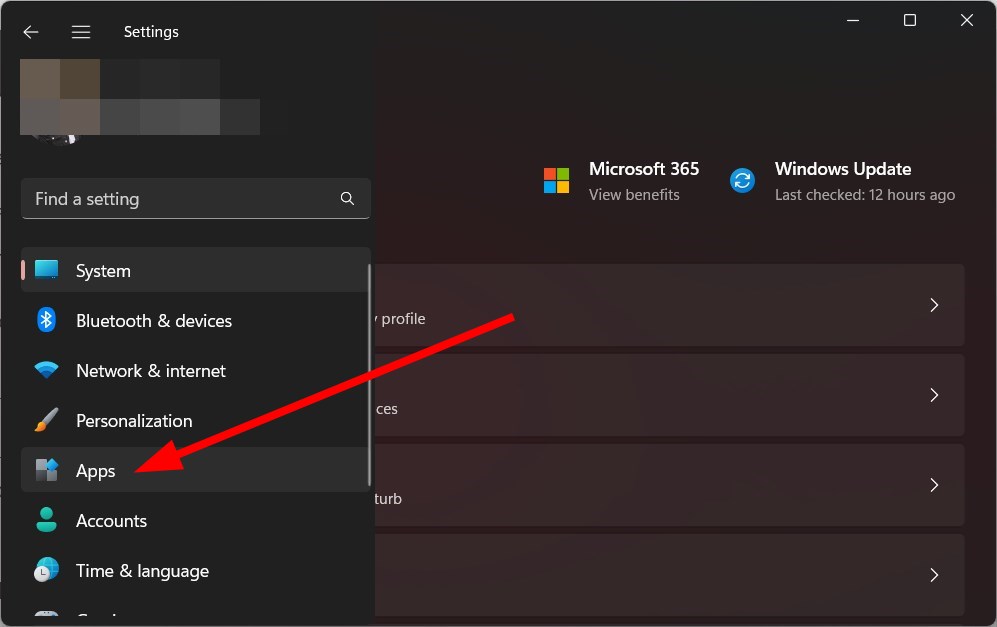The height and width of the screenshot is (627, 997).
Task: Open the navigation hamburger menu
Action: (x=81, y=31)
